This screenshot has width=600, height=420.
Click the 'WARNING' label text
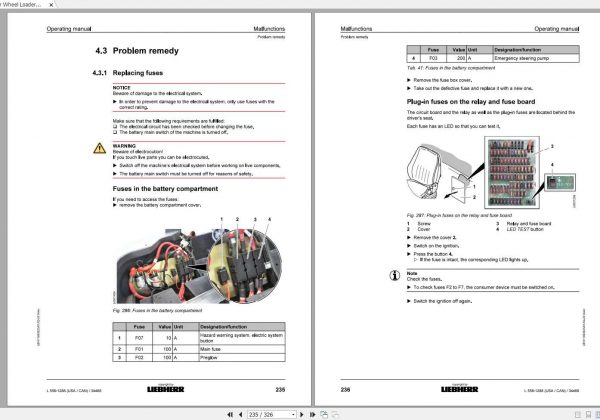click(124, 146)
